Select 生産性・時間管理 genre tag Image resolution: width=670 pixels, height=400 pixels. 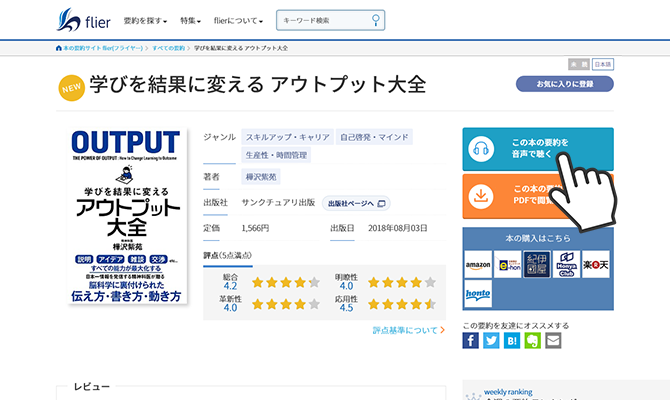276,155
